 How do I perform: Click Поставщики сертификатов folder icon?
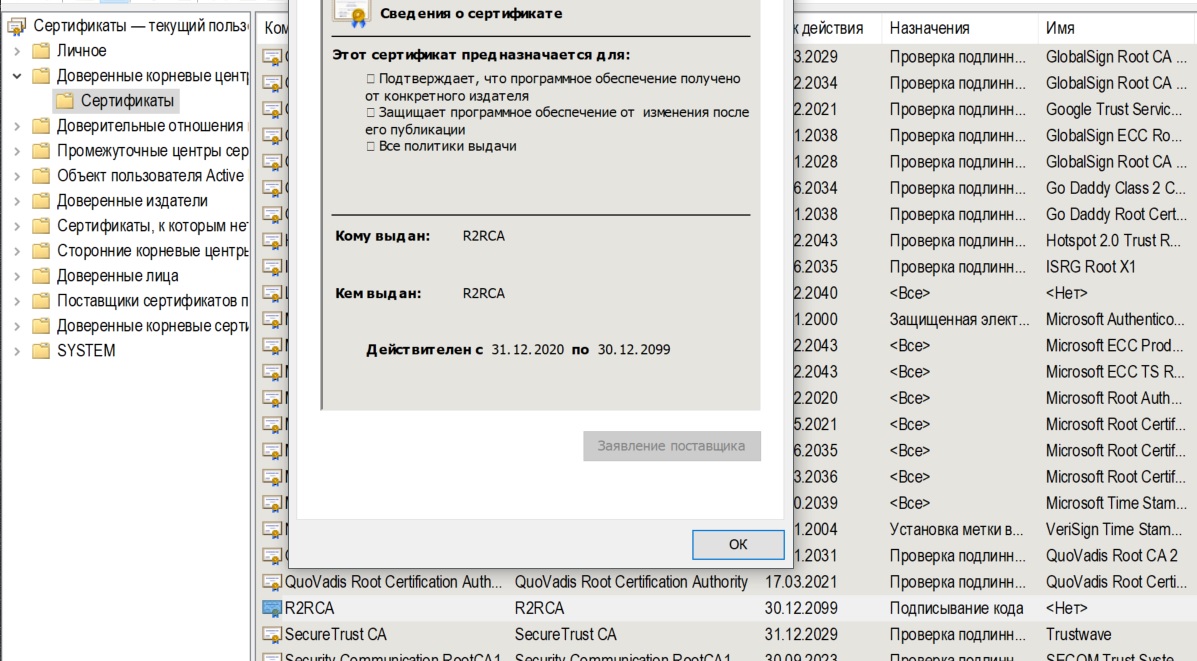pos(41,301)
